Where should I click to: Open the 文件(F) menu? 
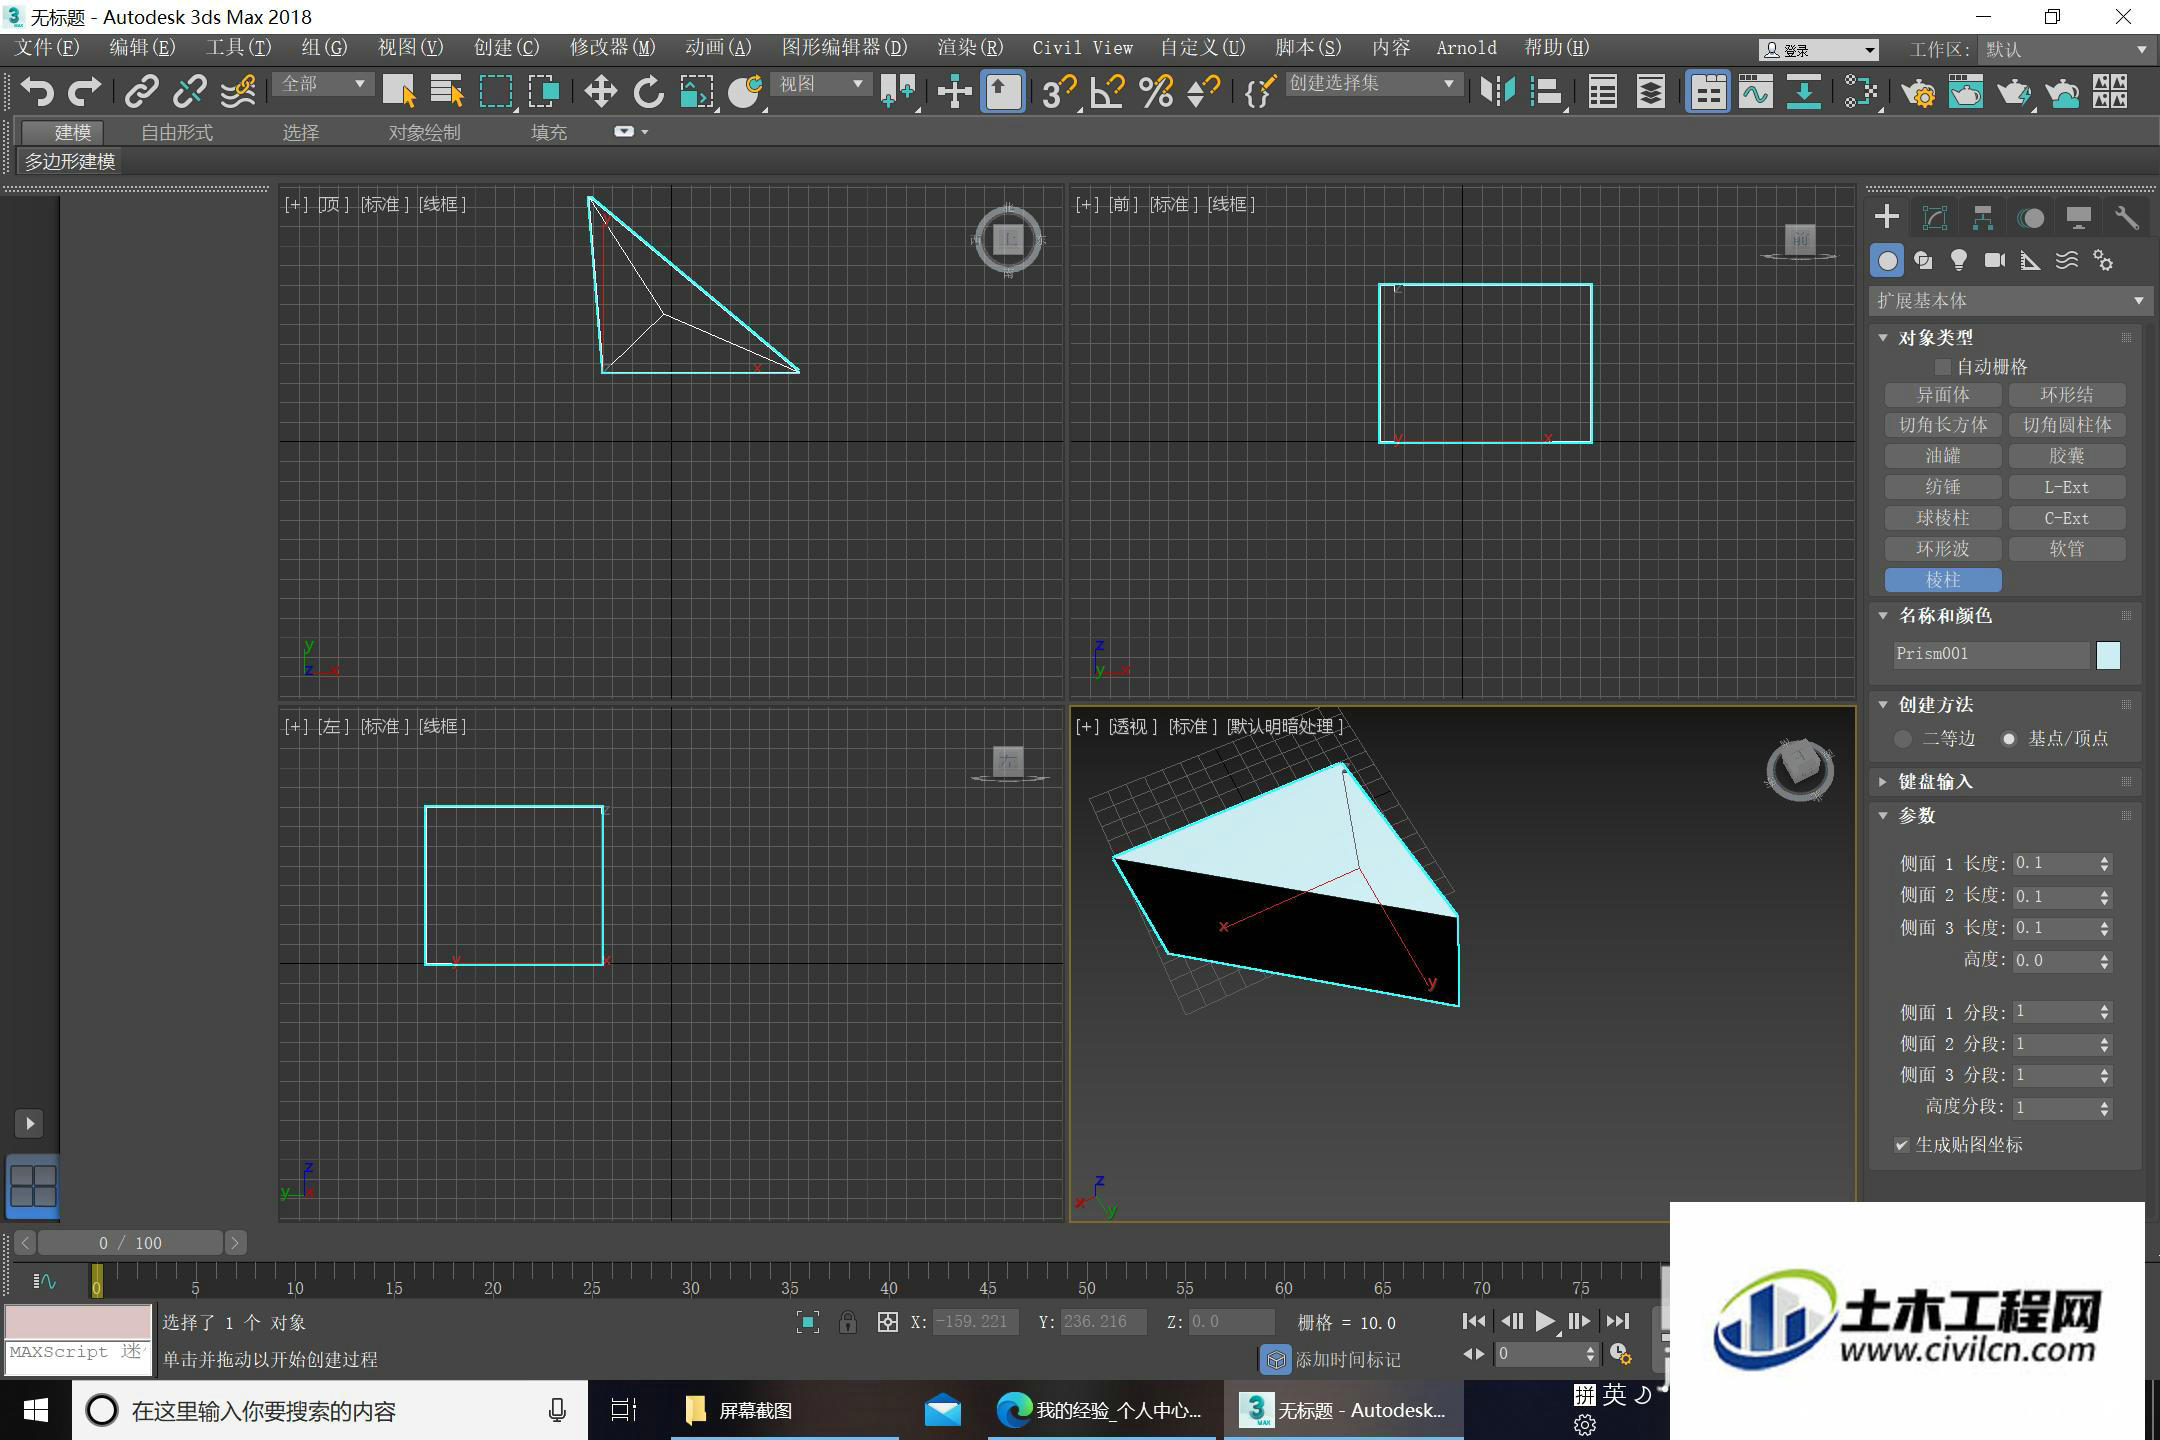[x=47, y=48]
